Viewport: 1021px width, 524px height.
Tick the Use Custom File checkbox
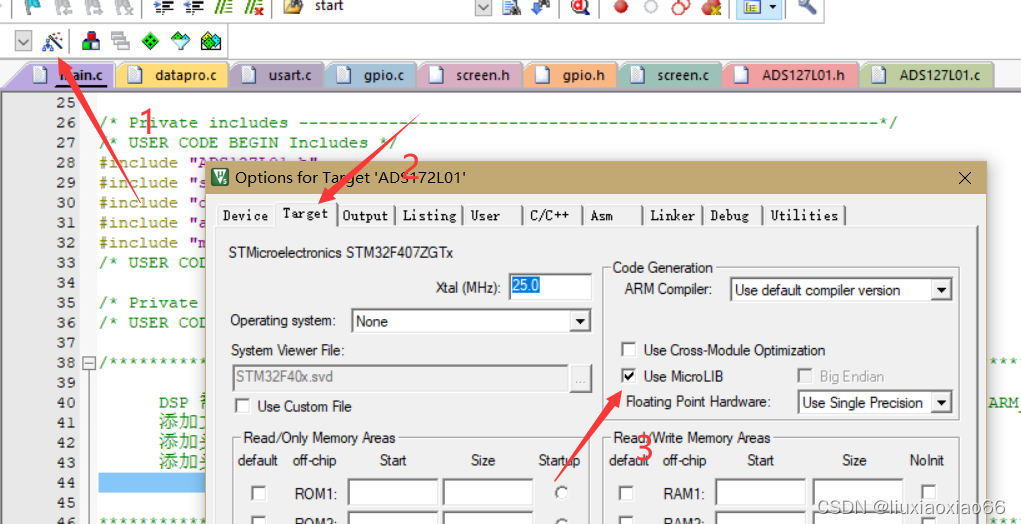(x=243, y=406)
